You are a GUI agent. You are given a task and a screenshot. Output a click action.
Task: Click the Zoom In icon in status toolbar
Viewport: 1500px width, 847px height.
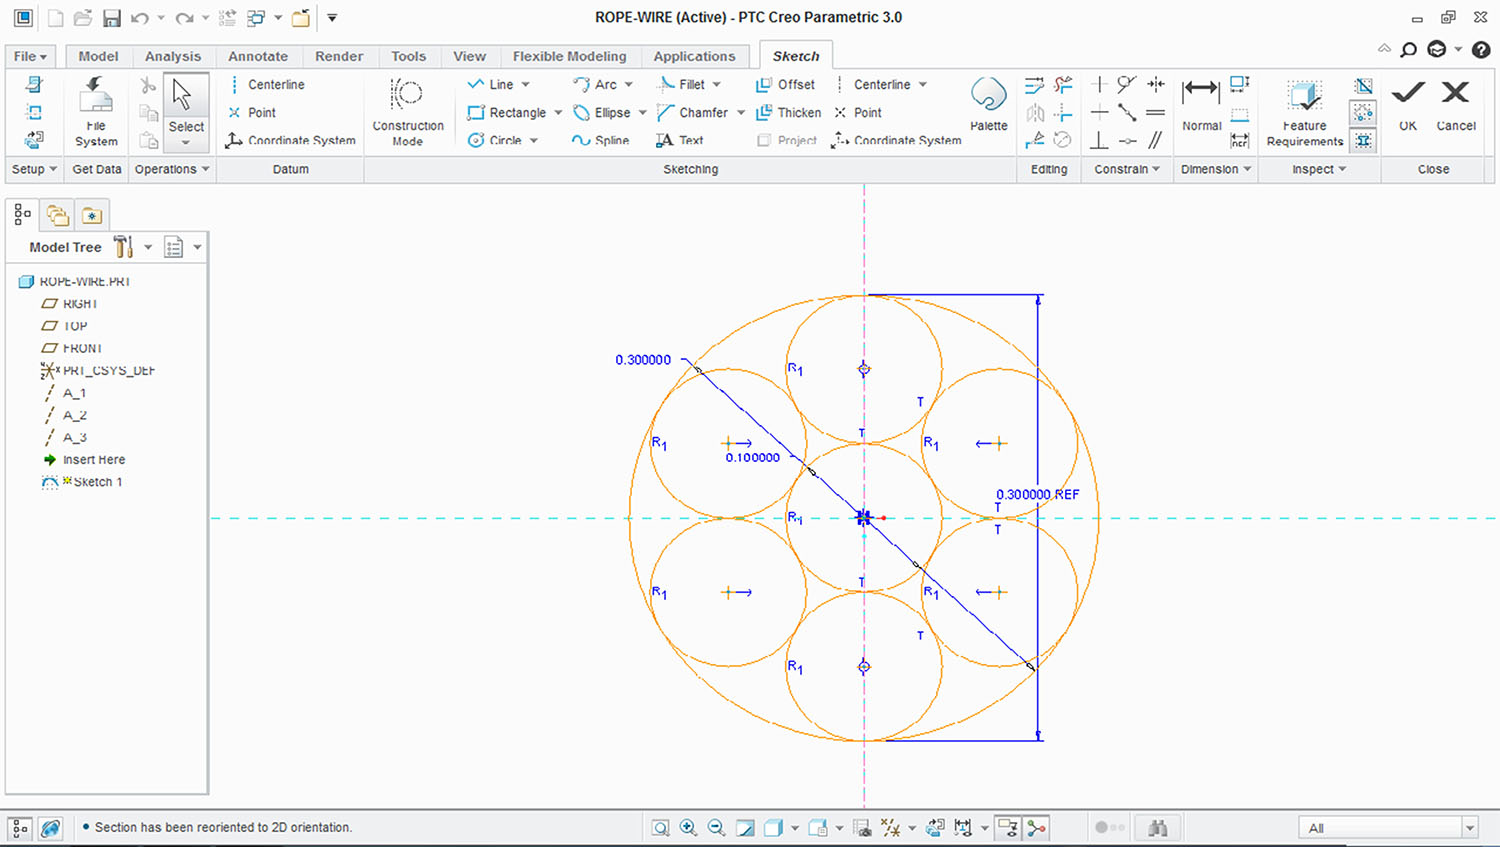pyautogui.click(x=688, y=827)
